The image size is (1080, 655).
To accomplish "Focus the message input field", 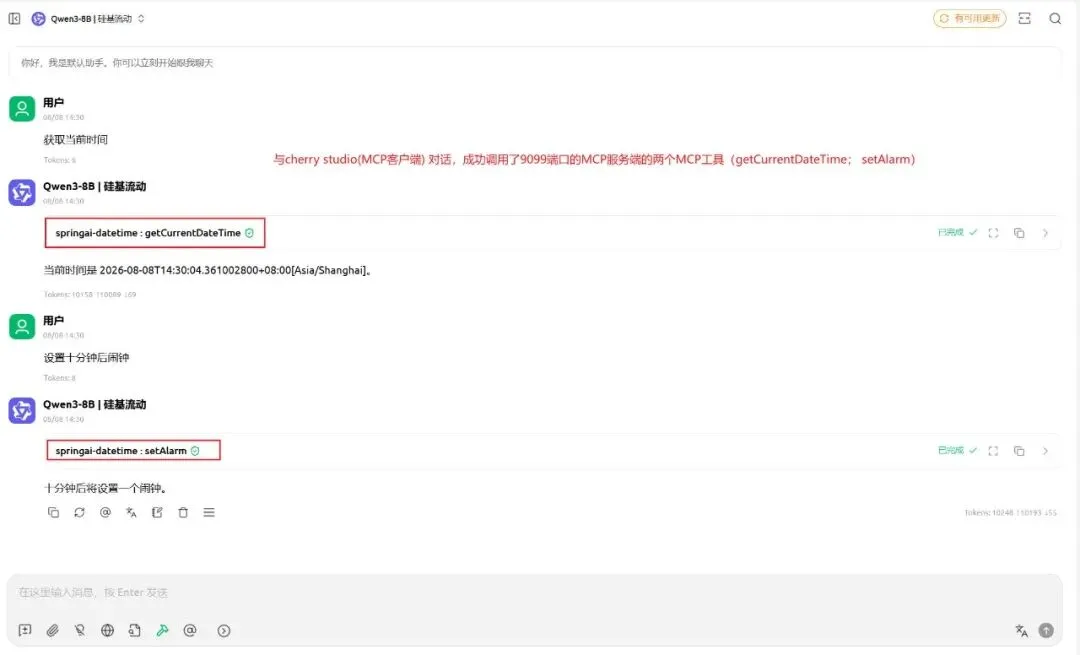I will (x=534, y=592).
